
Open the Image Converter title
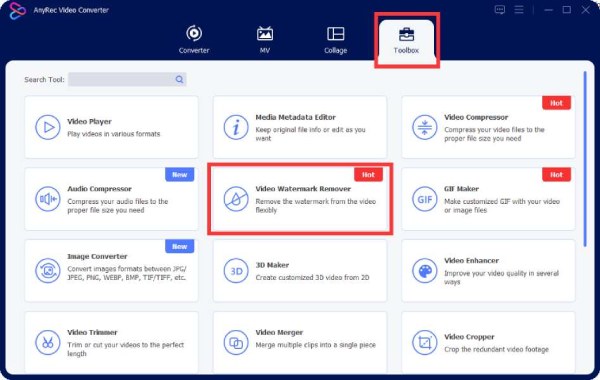97,256
